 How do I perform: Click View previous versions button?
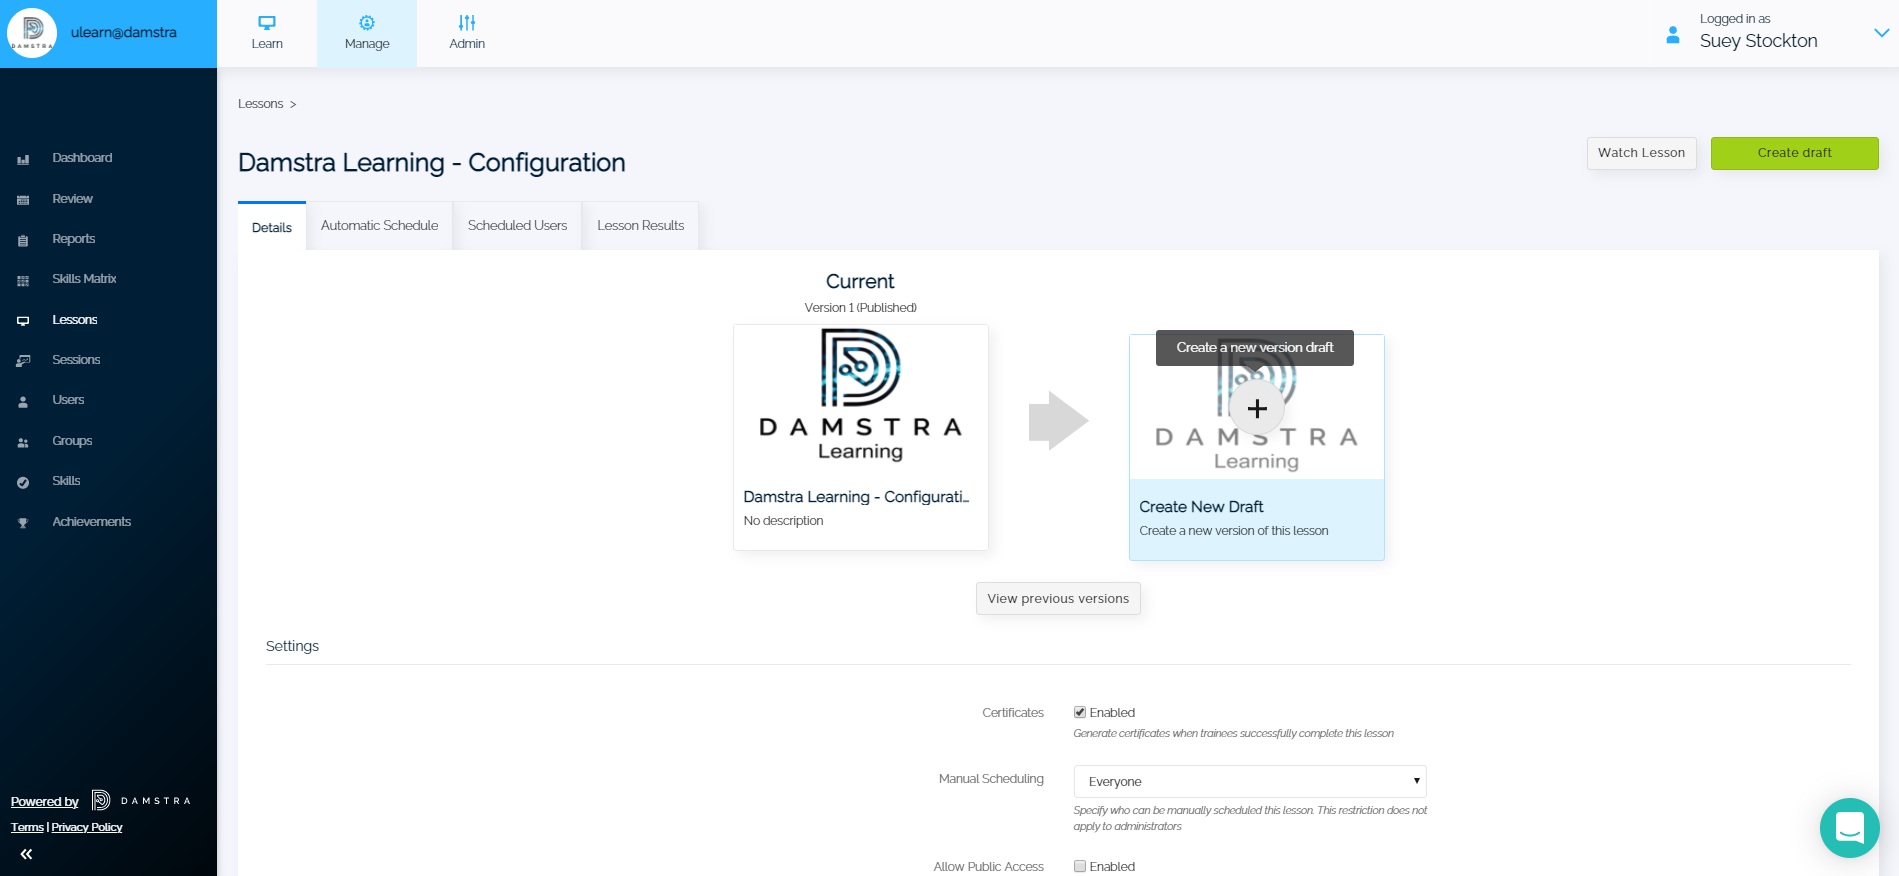coord(1058,599)
